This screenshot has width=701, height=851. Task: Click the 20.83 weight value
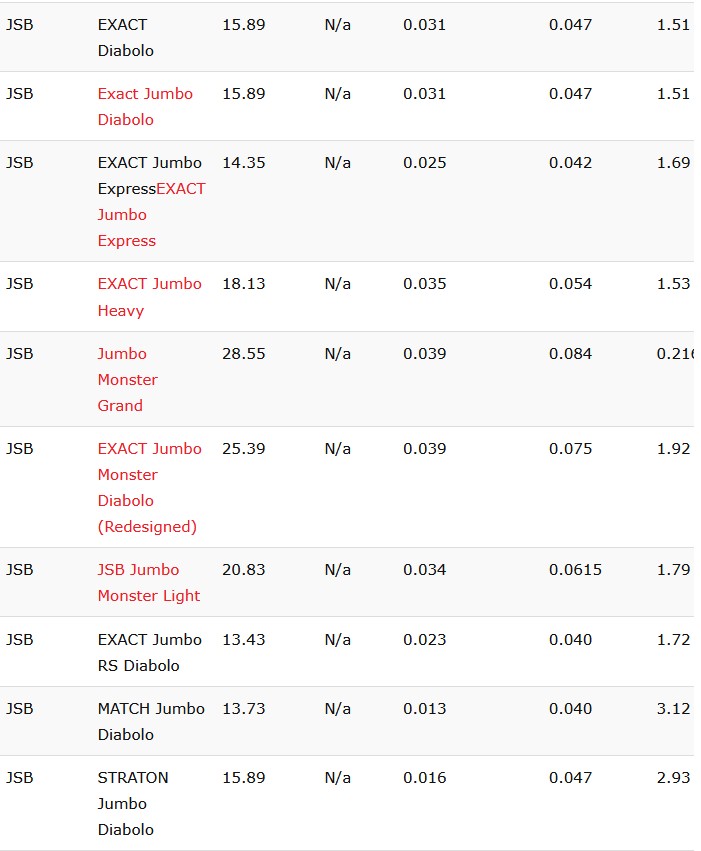tap(244, 570)
